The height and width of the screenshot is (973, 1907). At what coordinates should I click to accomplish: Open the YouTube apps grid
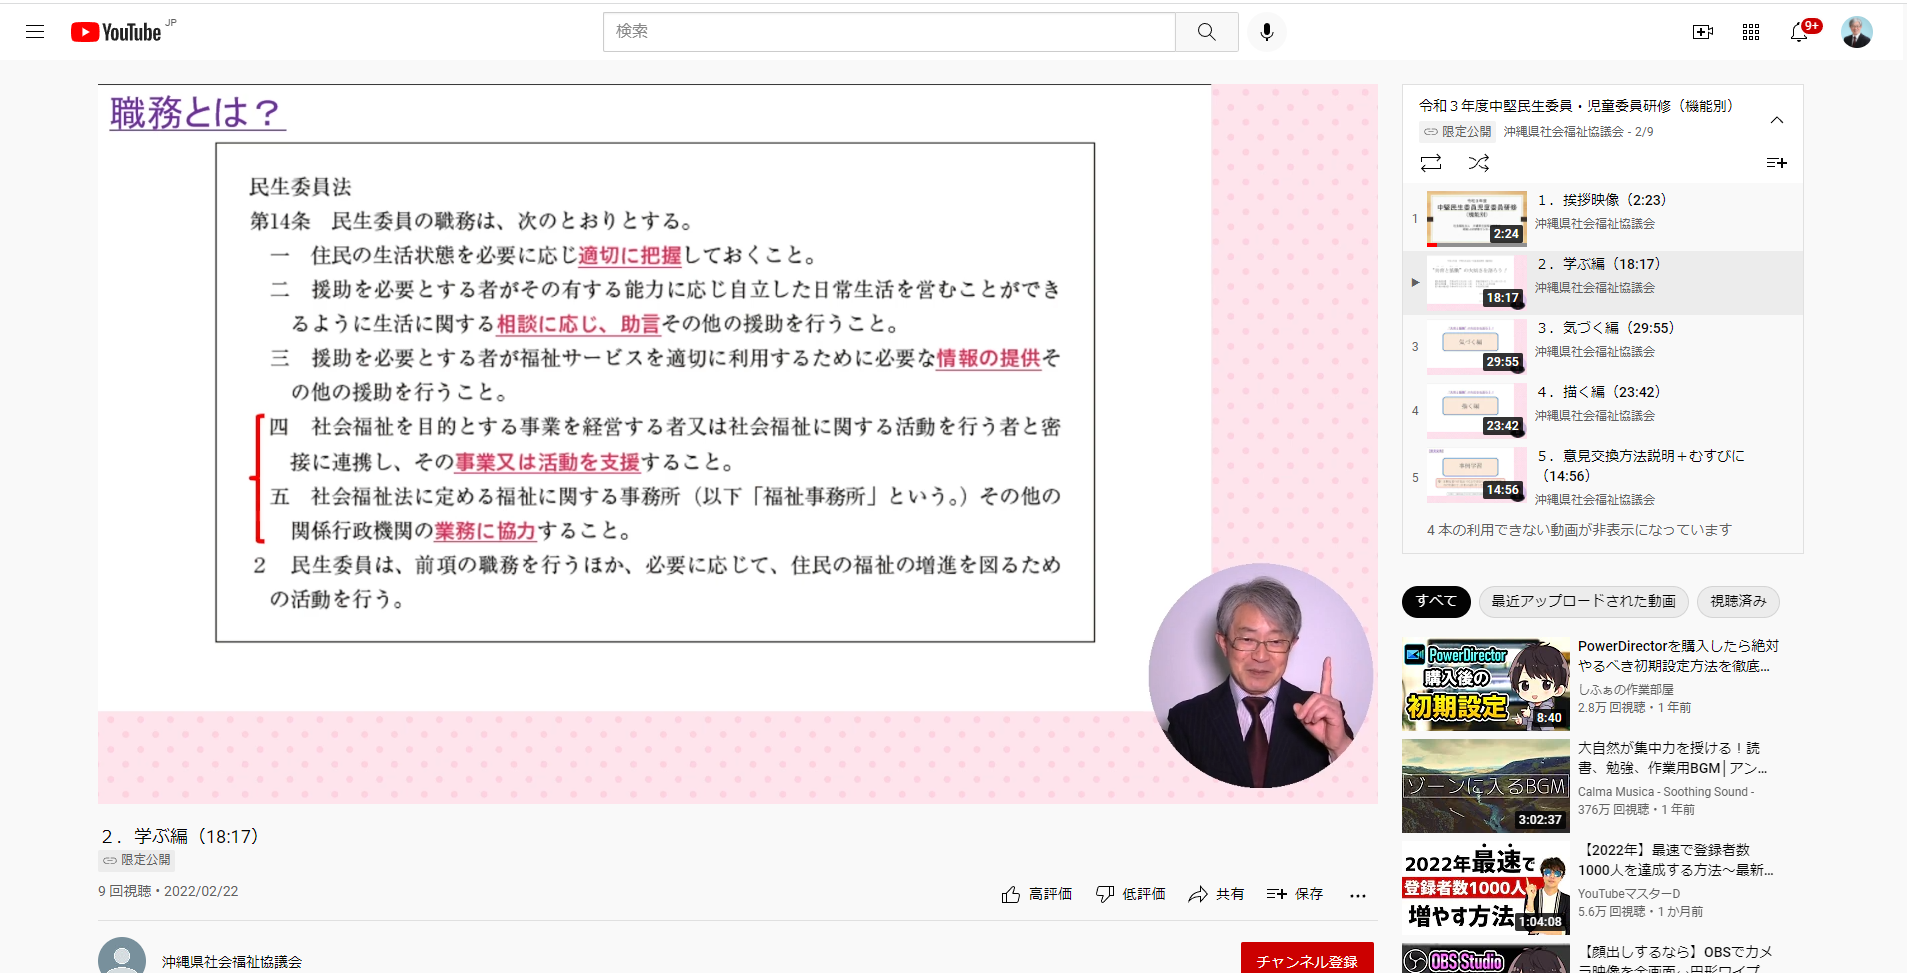(1751, 32)
